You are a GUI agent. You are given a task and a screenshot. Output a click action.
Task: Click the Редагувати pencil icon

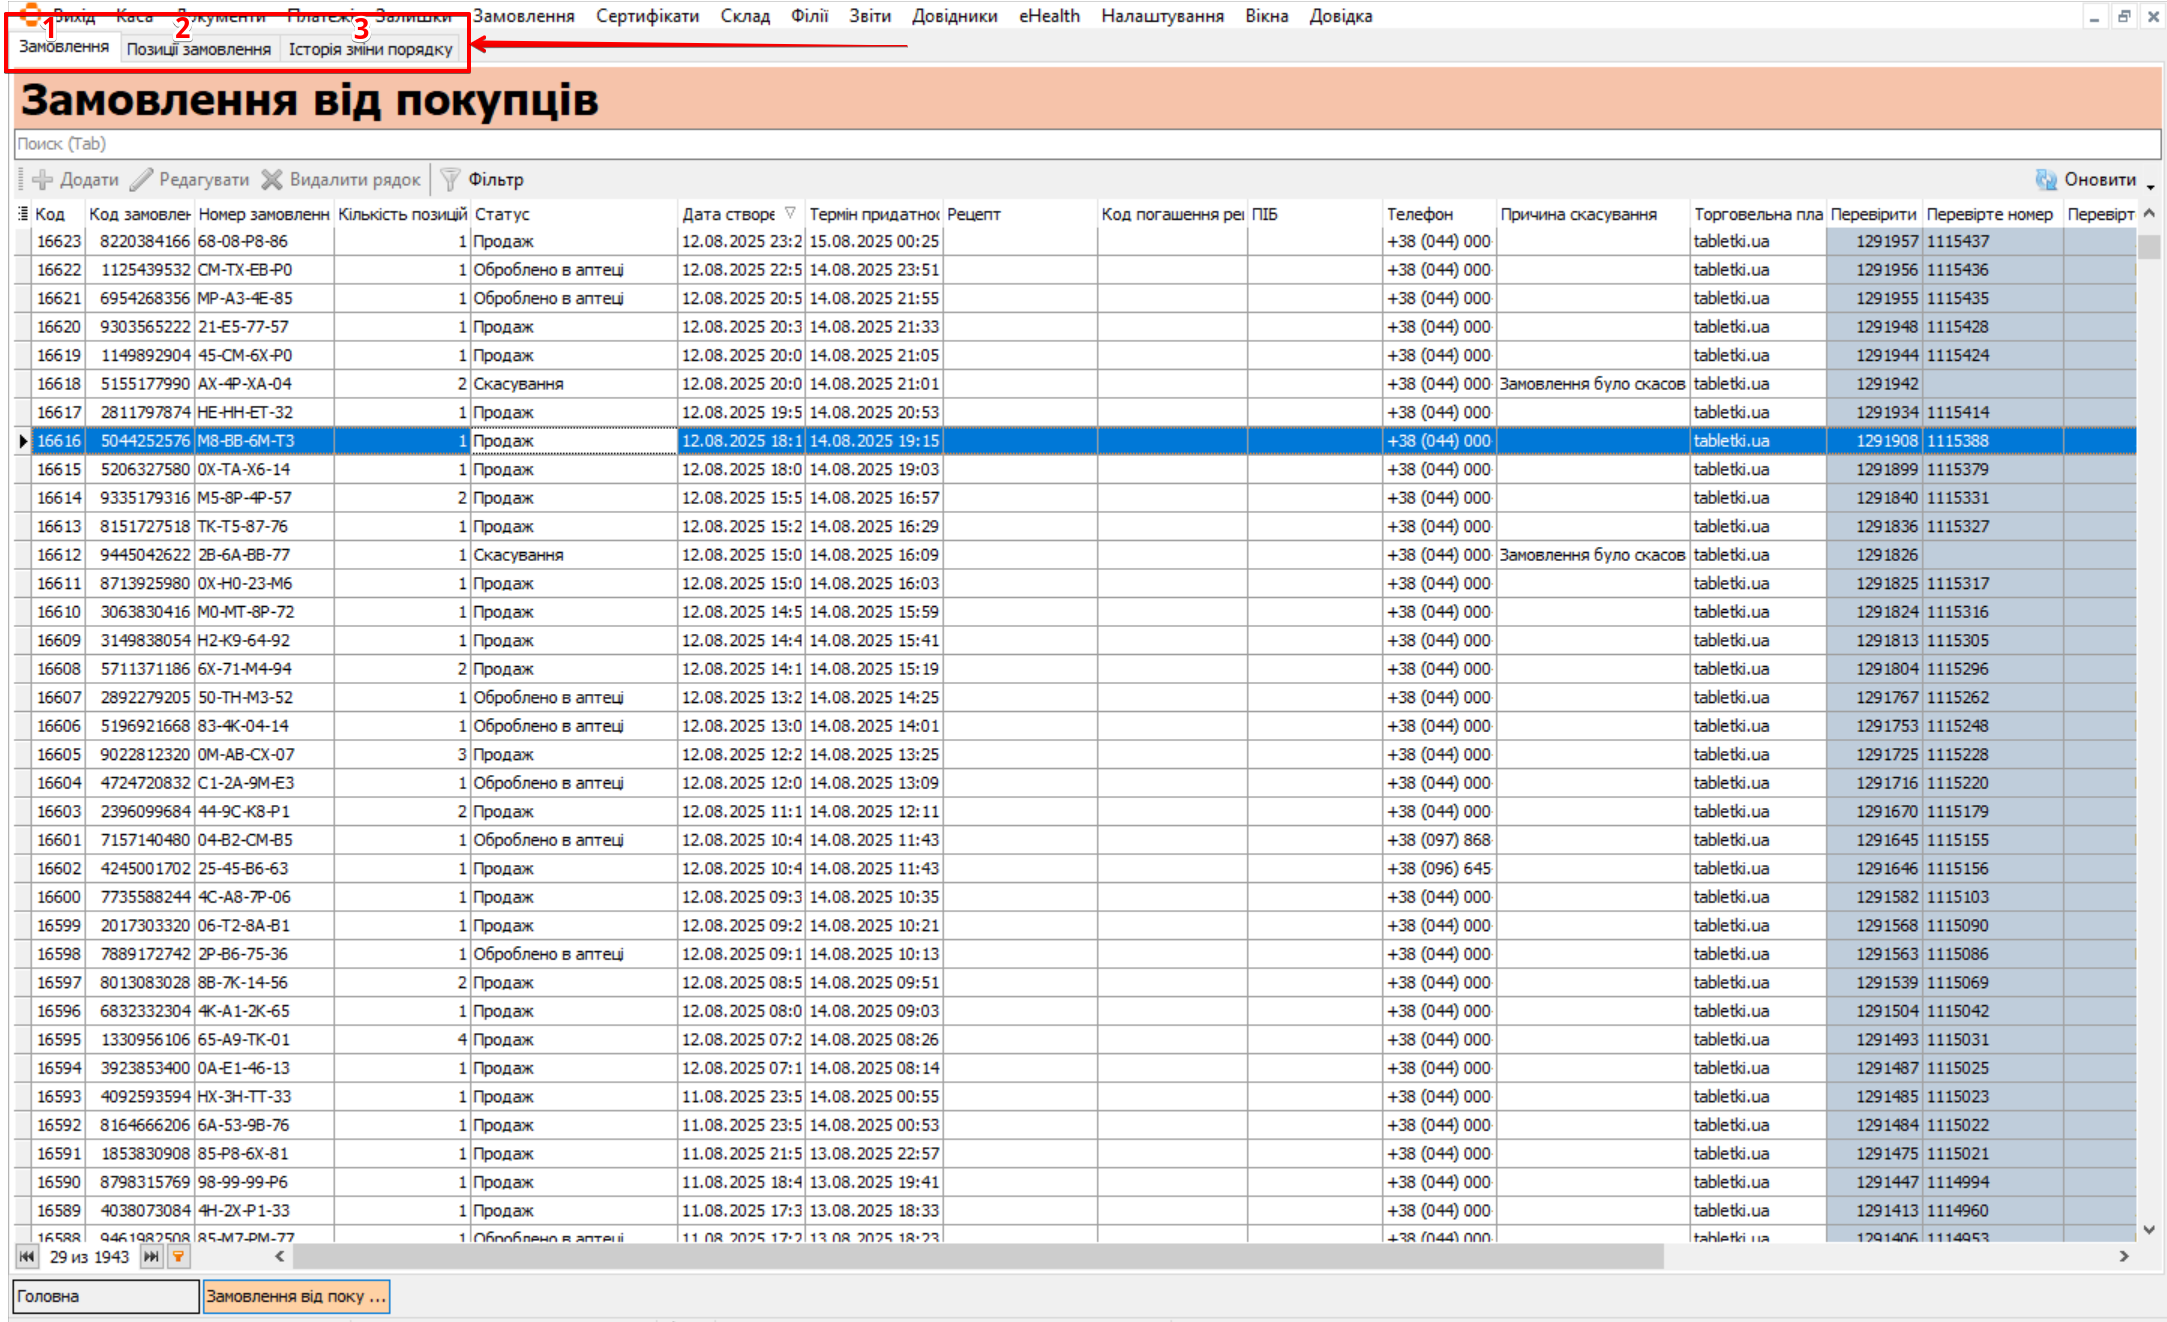(x=142, y=180)
